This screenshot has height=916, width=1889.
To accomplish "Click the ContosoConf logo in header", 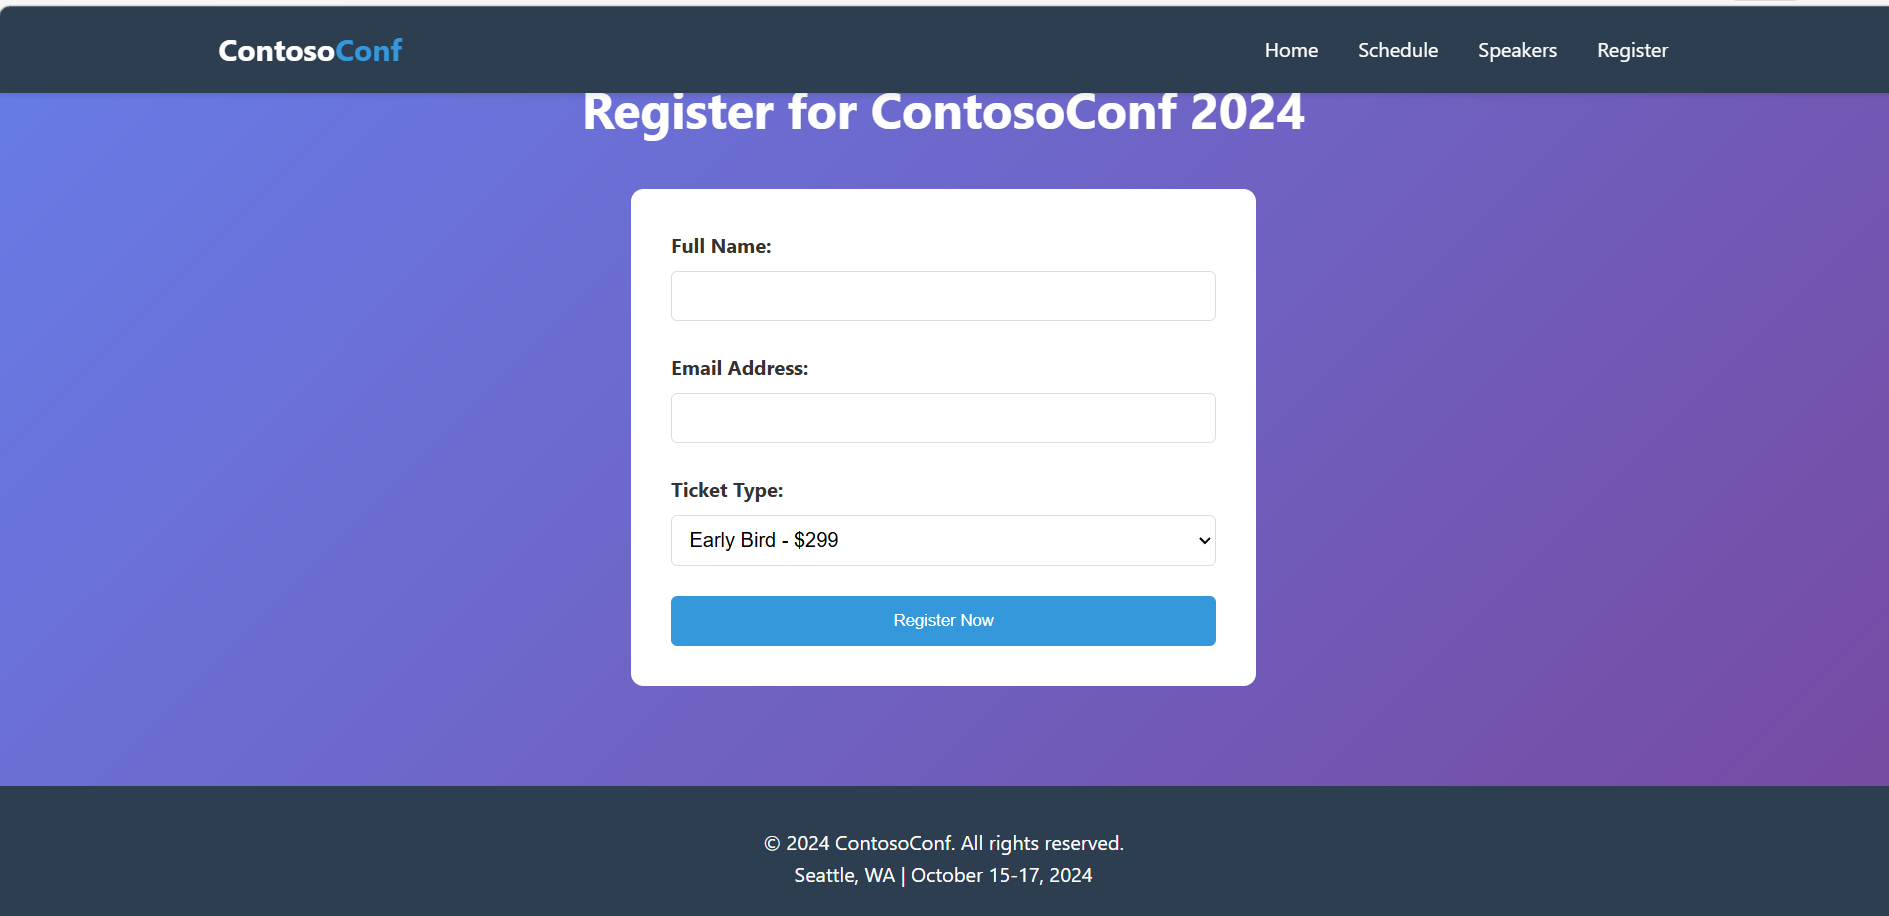I will pyautogui.click(x=309, y=51).
